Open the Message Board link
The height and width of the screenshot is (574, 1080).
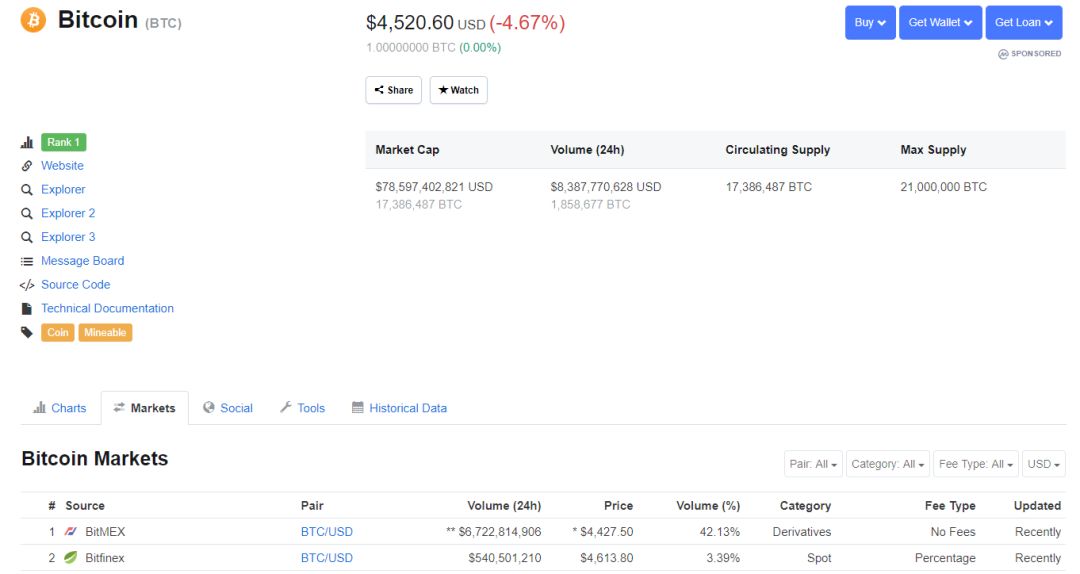tap(83, 260)
